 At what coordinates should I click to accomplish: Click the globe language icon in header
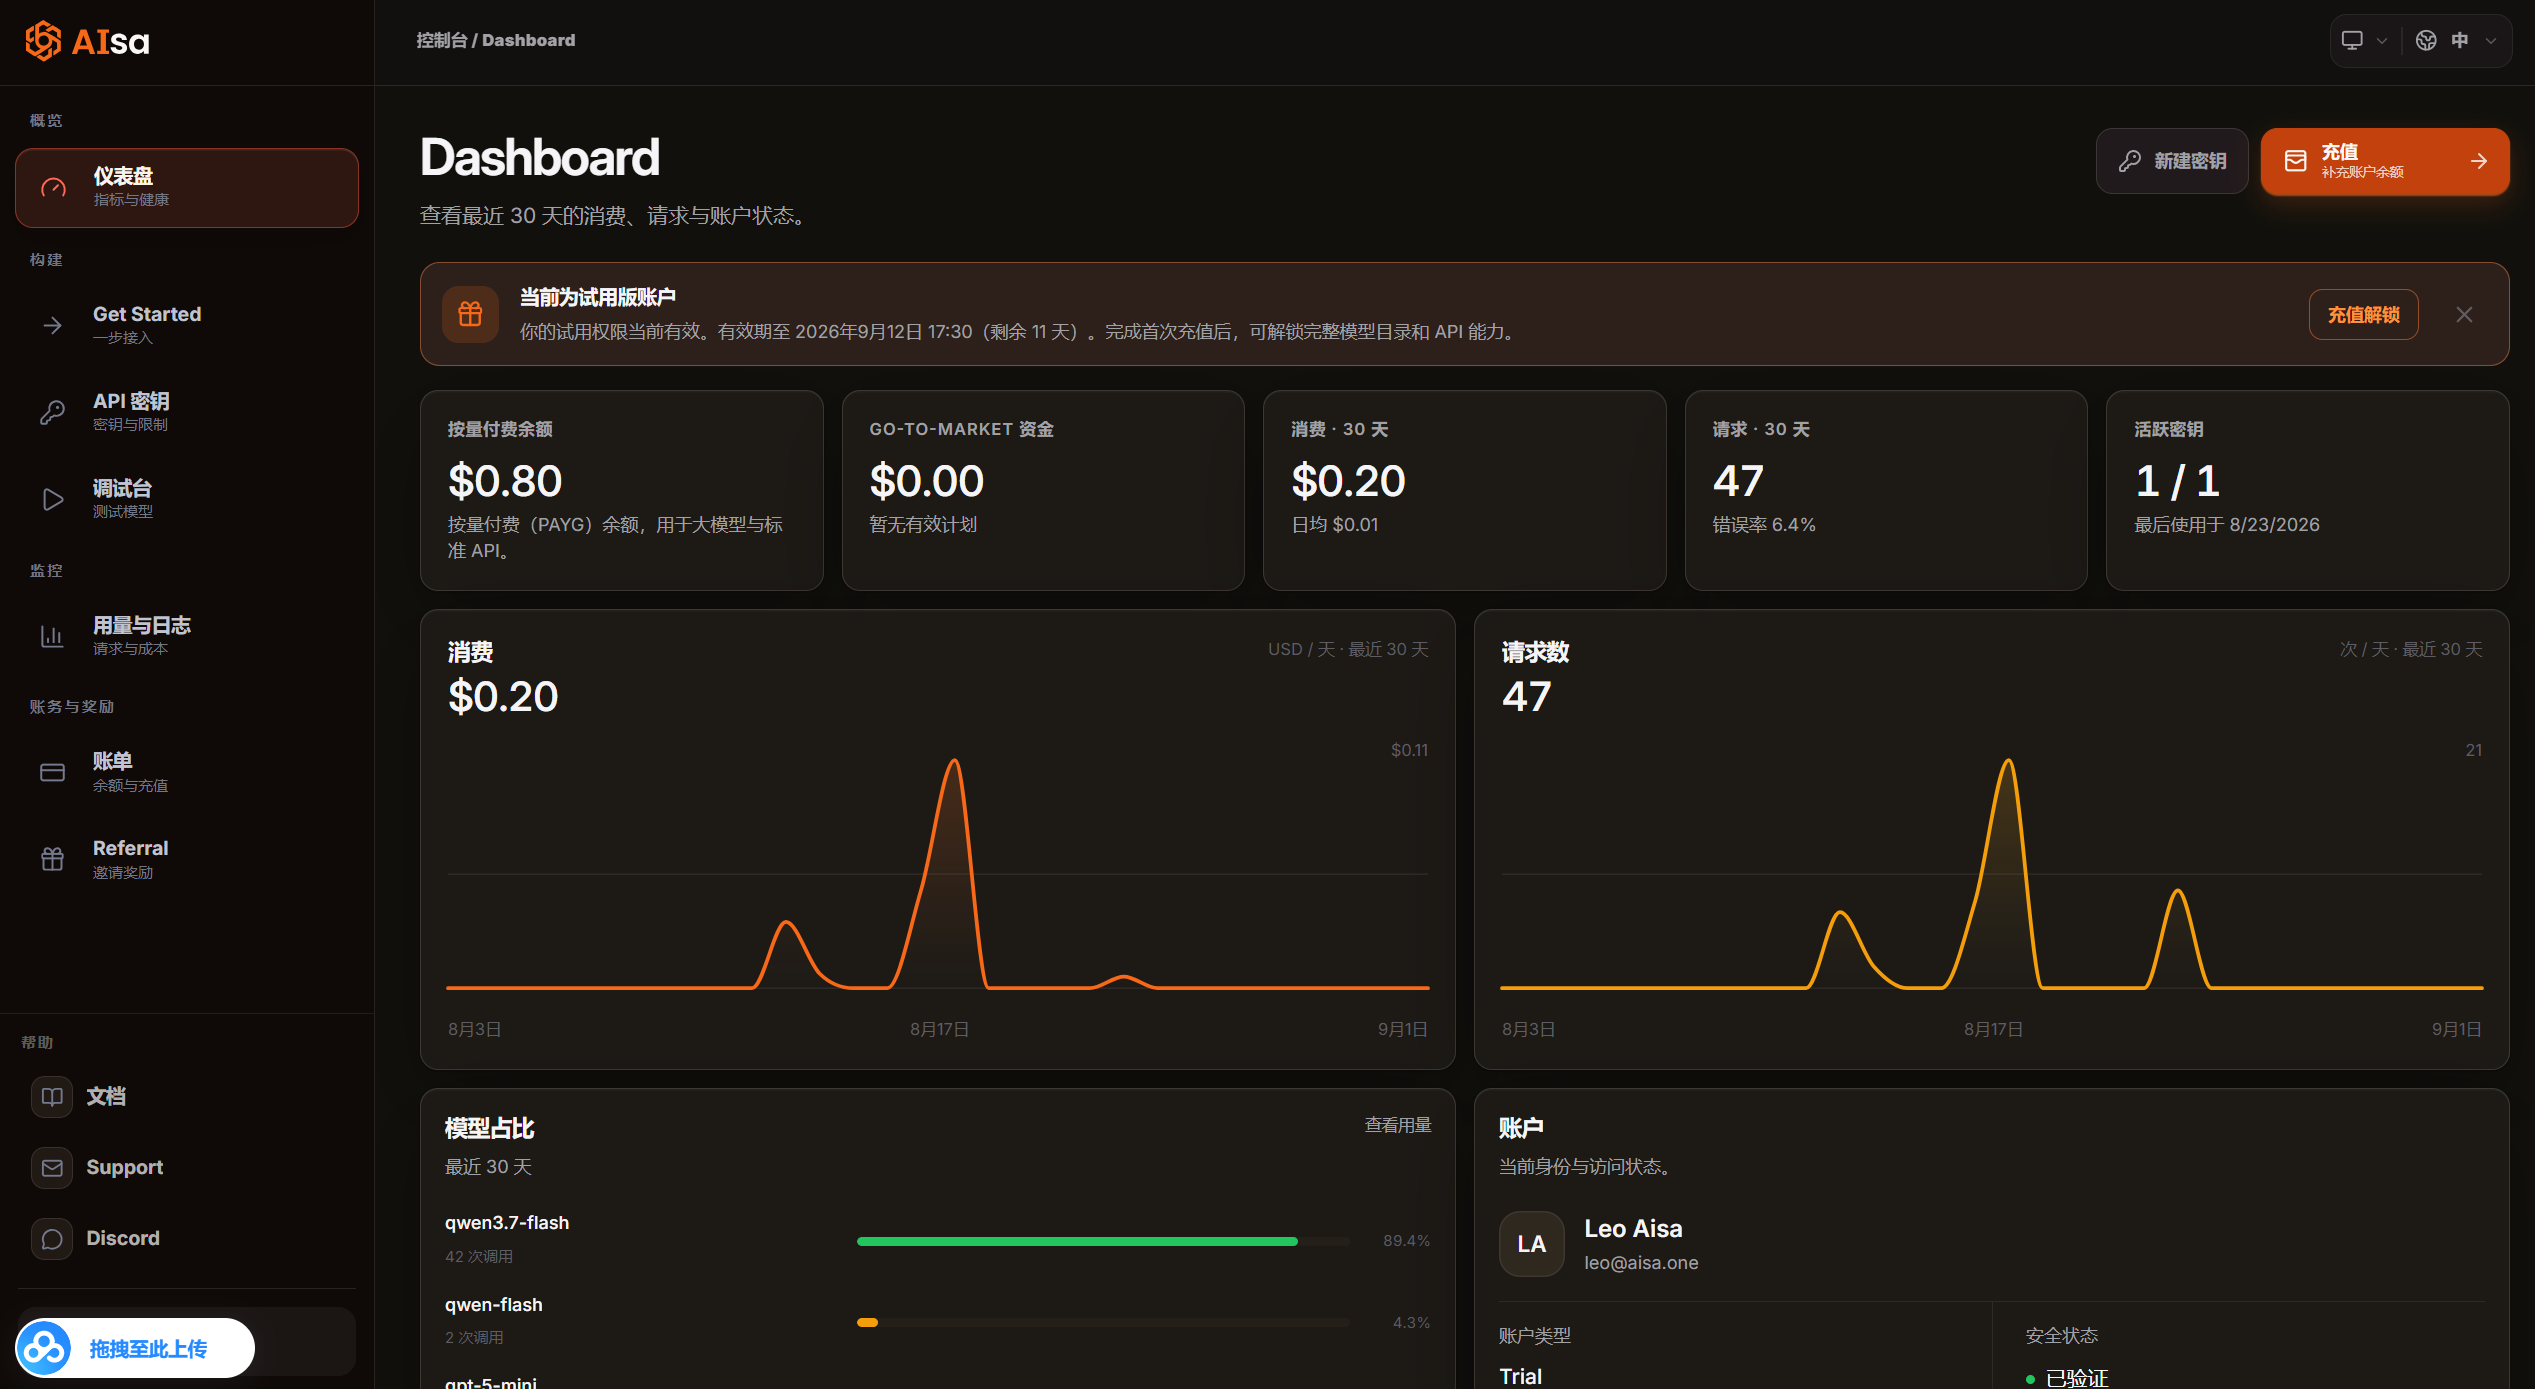[2426, 40]
